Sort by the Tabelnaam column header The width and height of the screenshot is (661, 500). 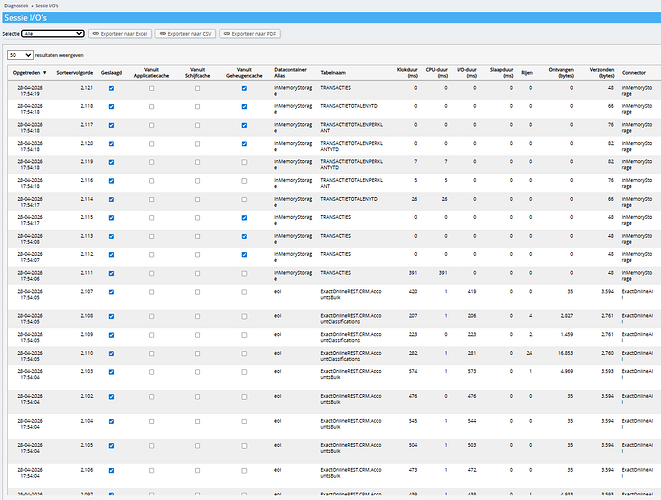point(333,73)
